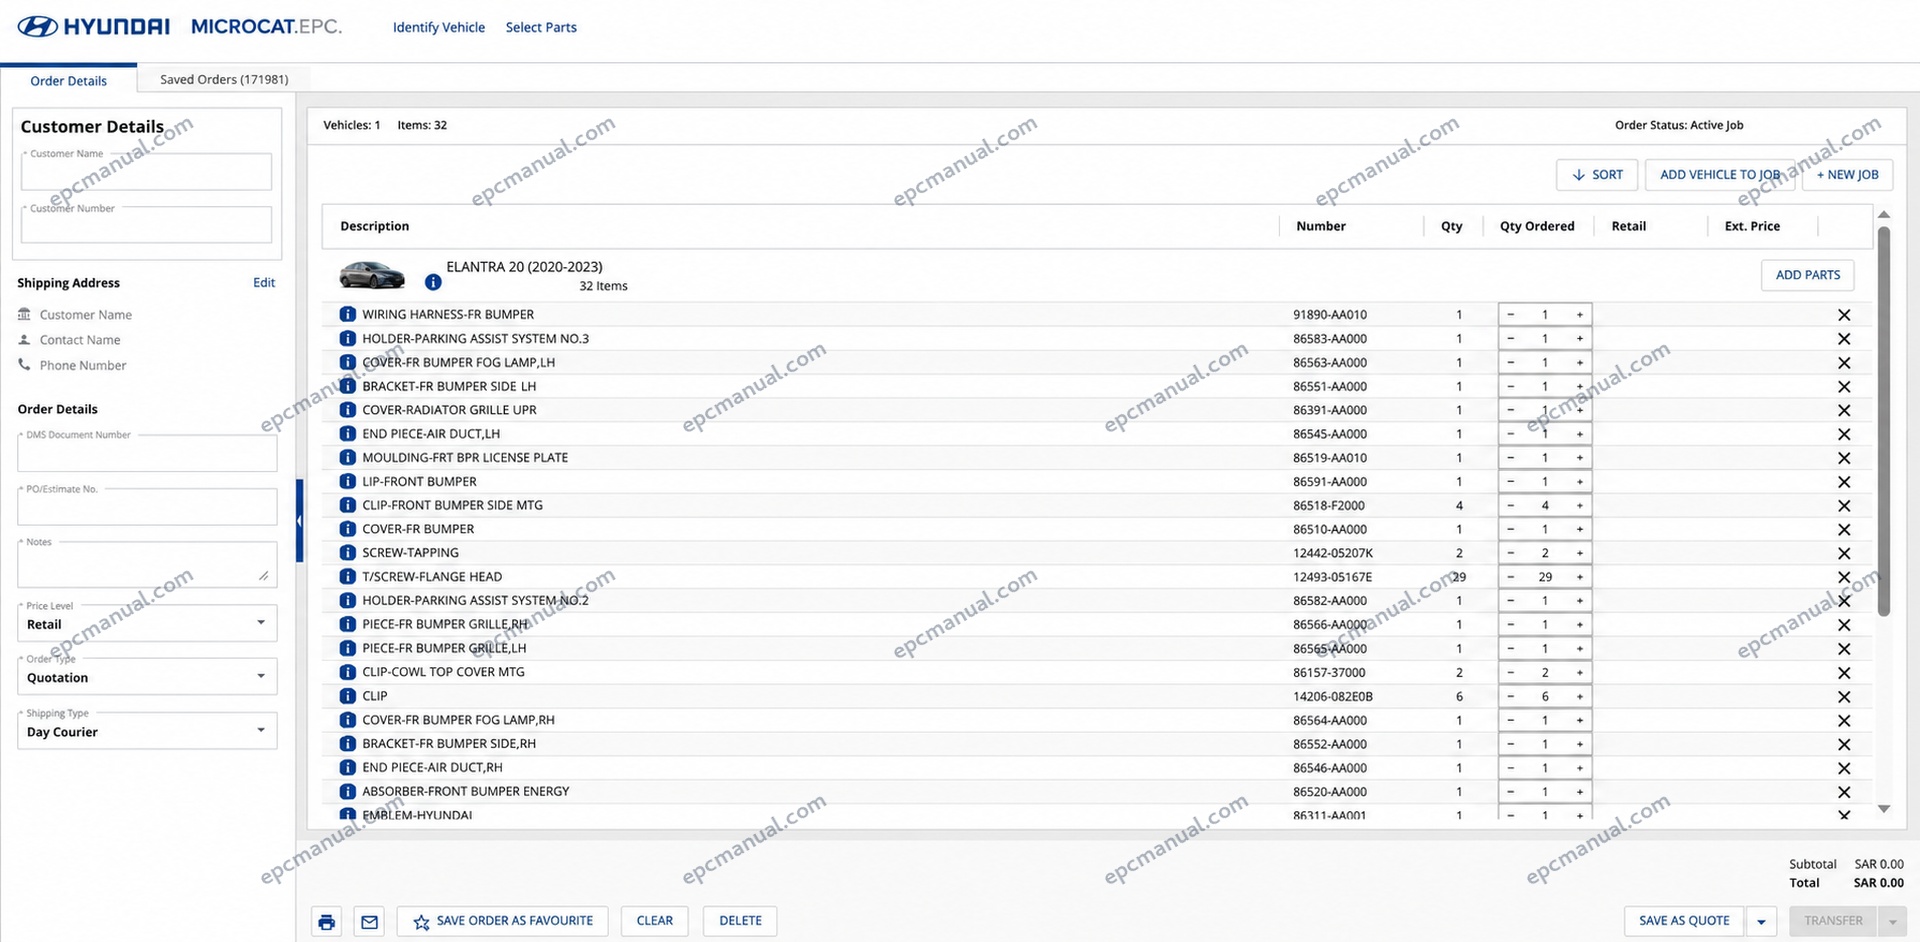Viewport: 1920px width, 942px height.
Task: Remove COVER-FR BUMPER row using X
Action: (x=1844, y=530)
